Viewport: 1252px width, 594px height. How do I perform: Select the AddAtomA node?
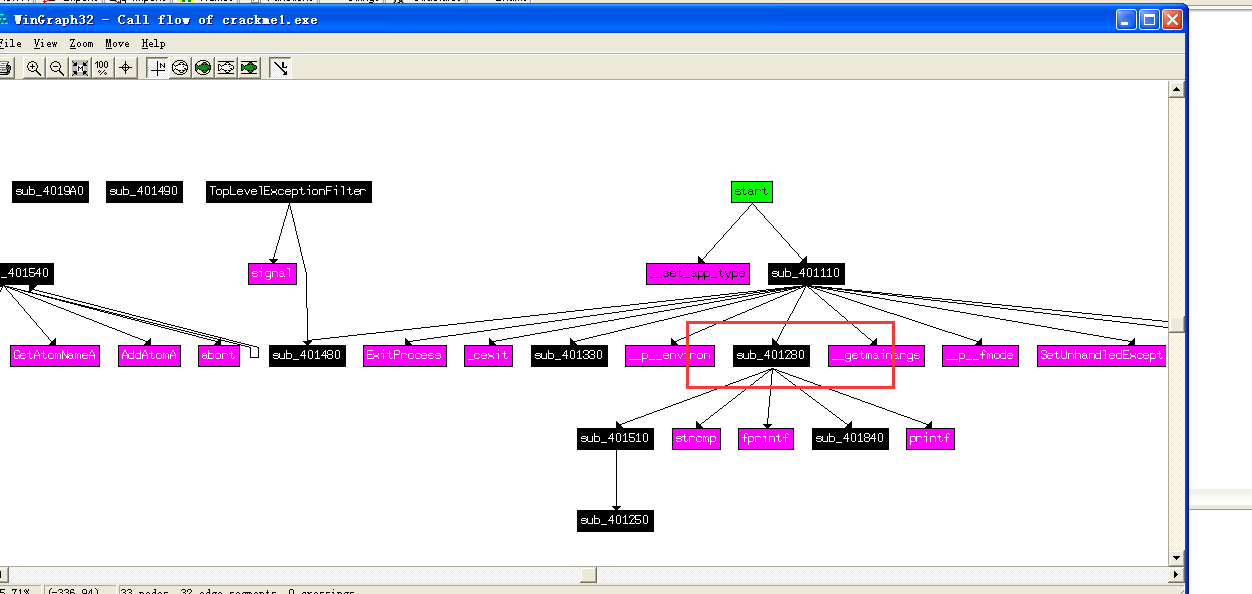pyautogui.click(x=149, y=355)
